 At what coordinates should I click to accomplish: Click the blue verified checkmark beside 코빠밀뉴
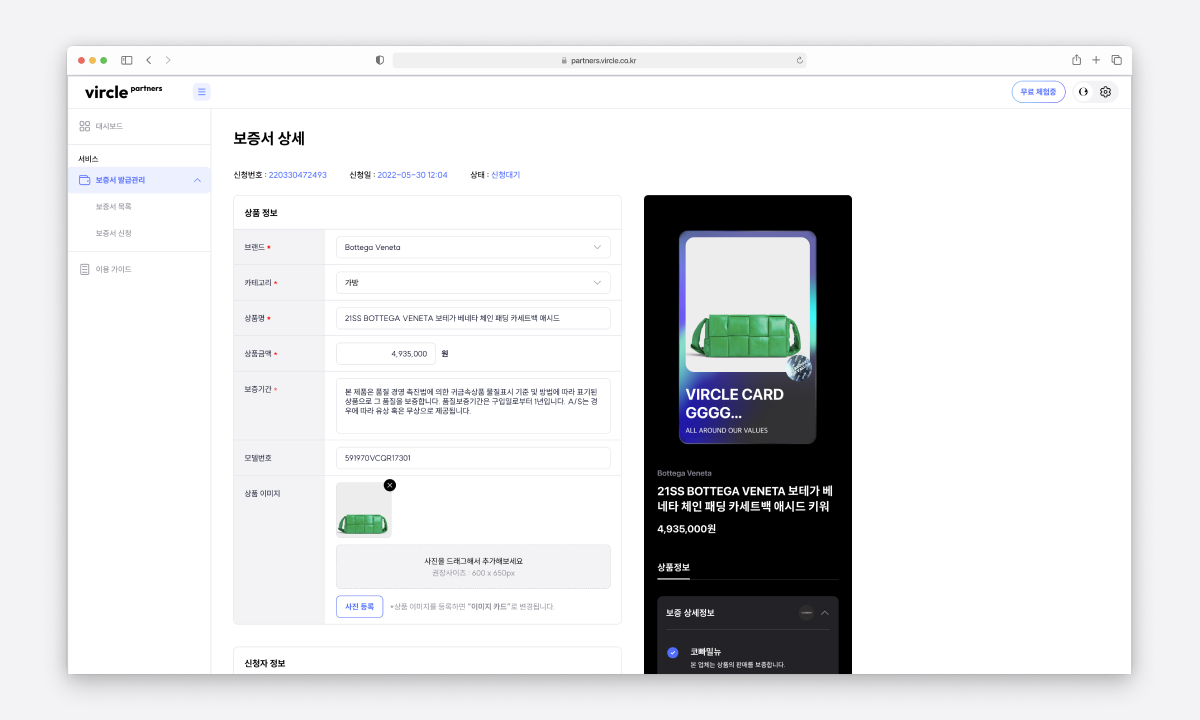(672, 651)
